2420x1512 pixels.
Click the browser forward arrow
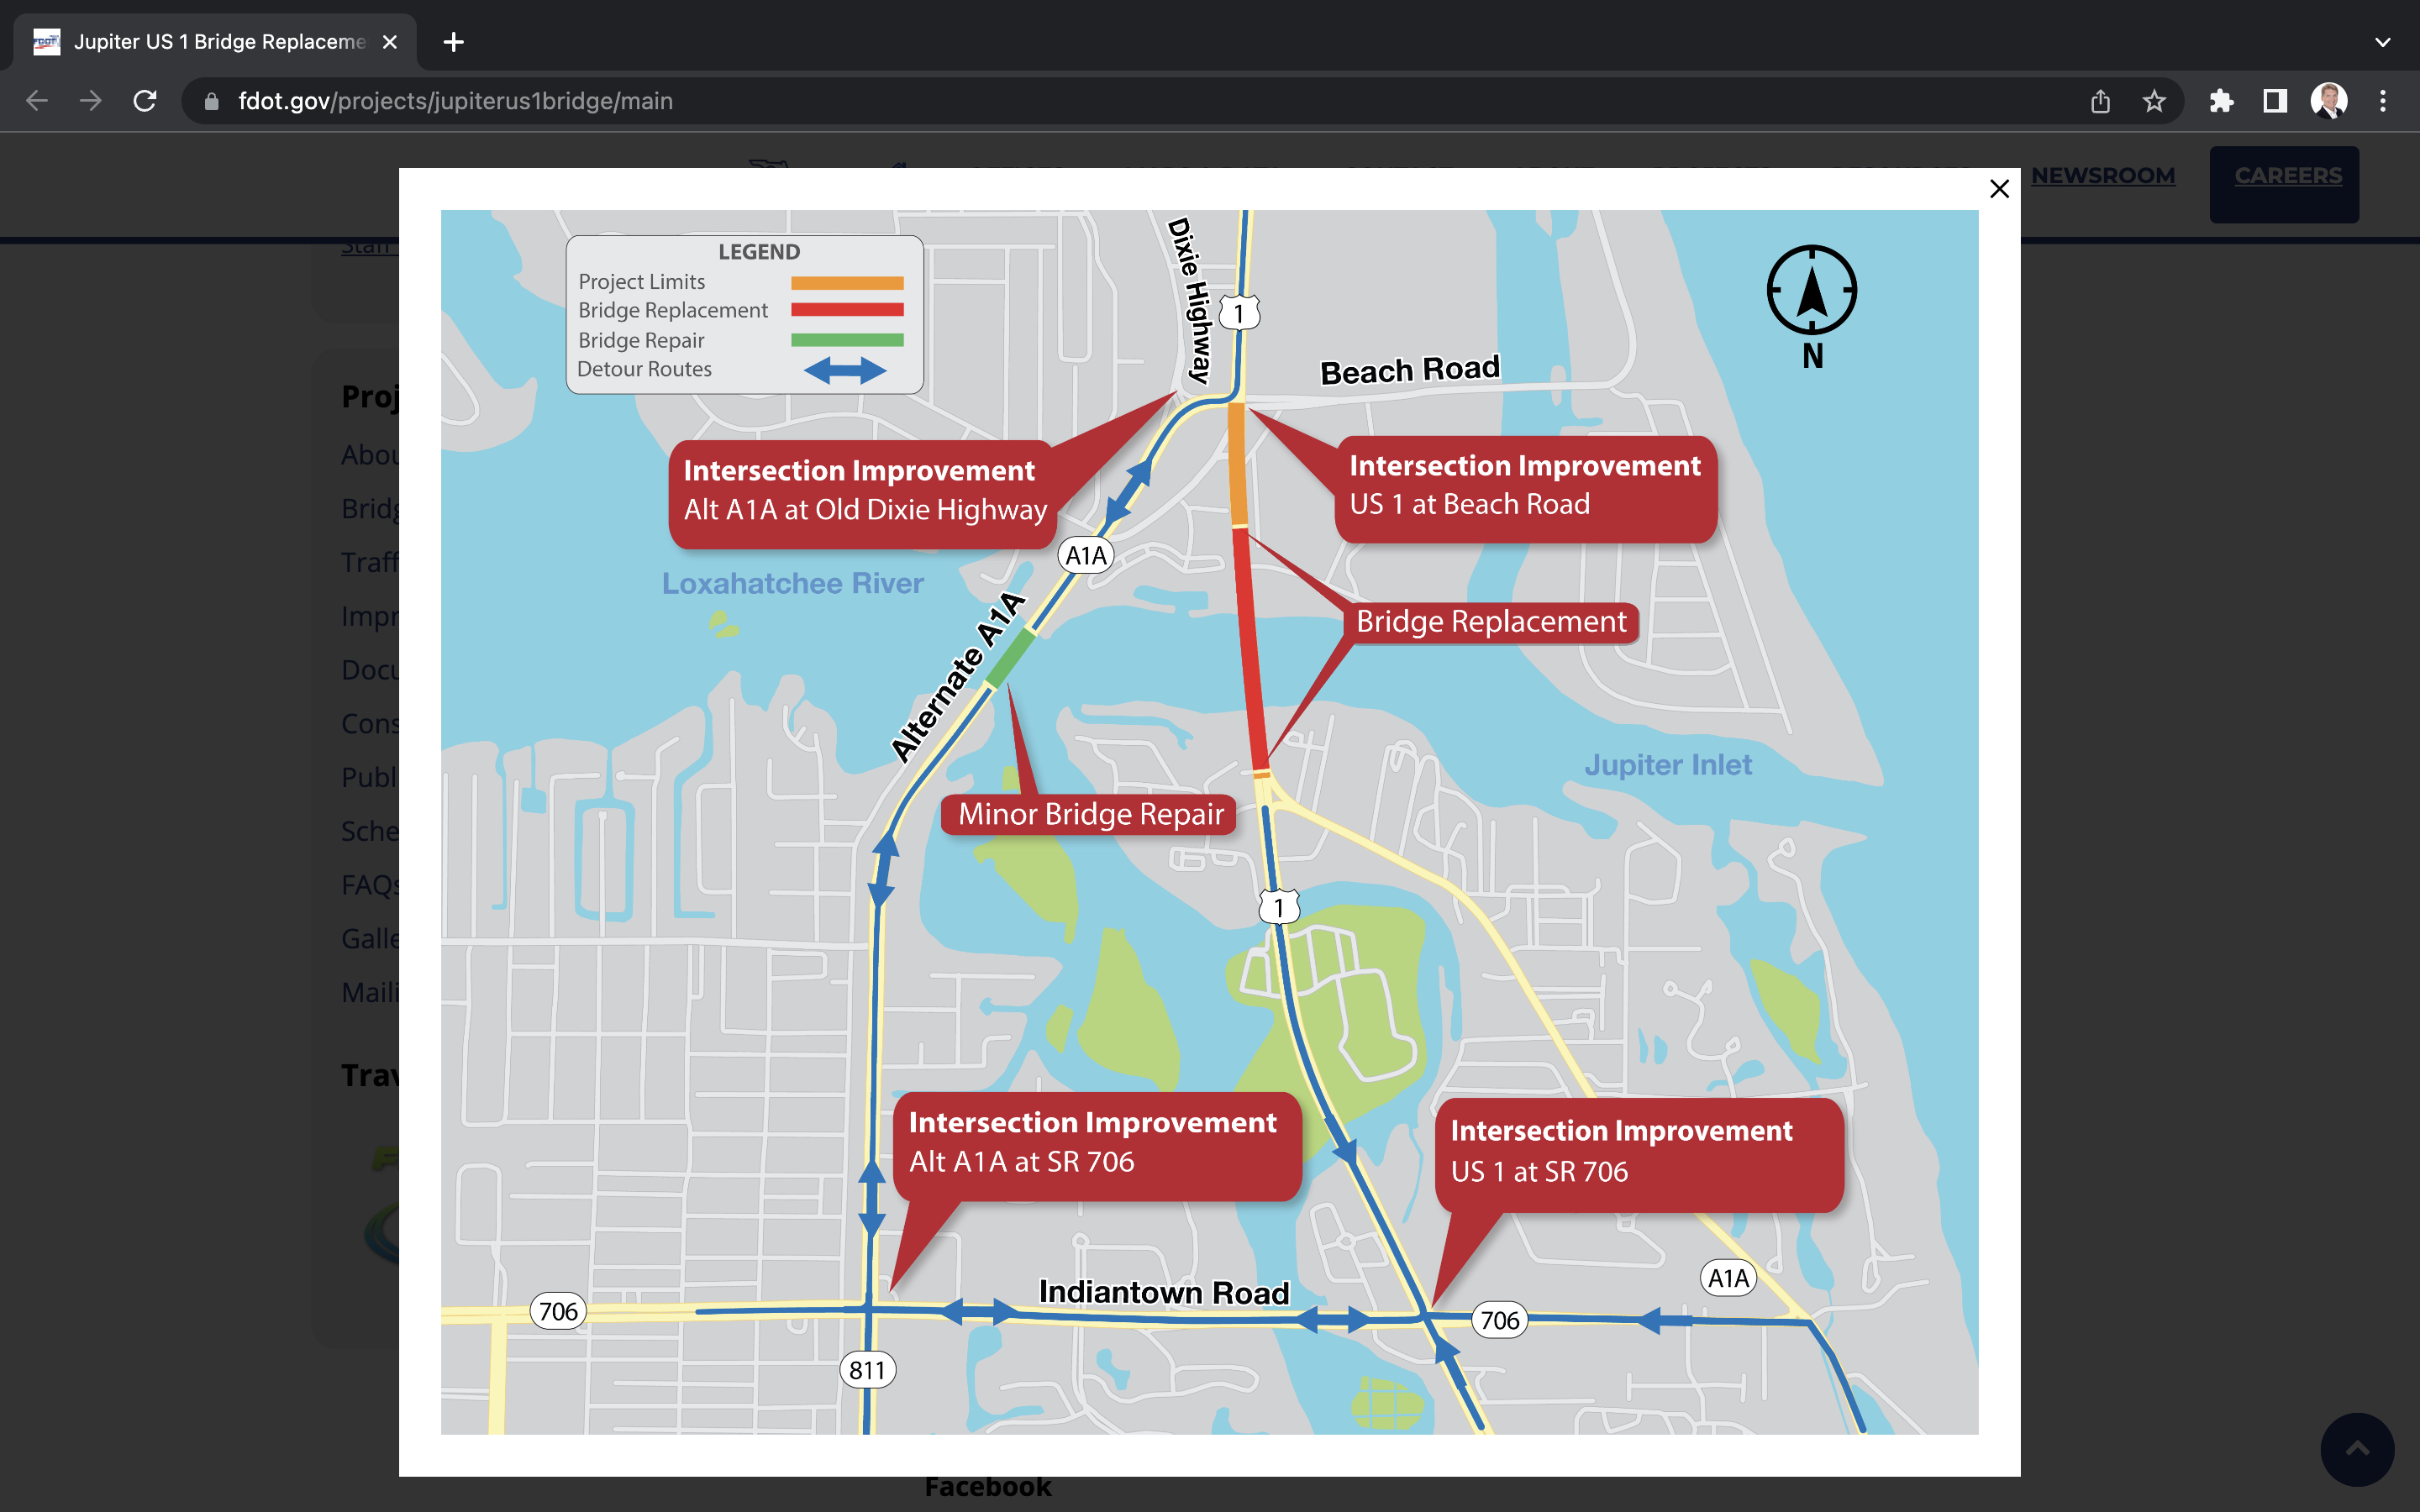91,101
